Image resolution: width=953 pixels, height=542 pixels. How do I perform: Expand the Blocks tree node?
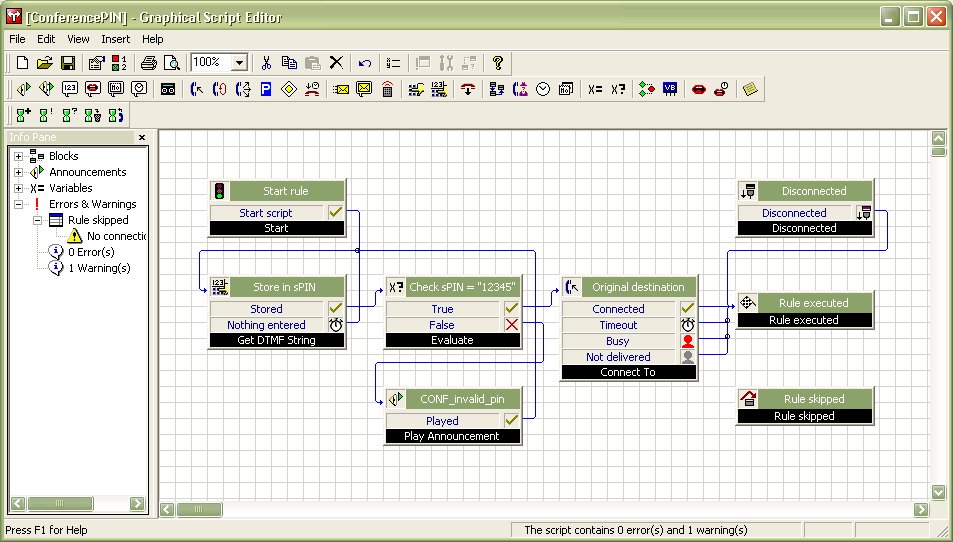tap(18, 156)
